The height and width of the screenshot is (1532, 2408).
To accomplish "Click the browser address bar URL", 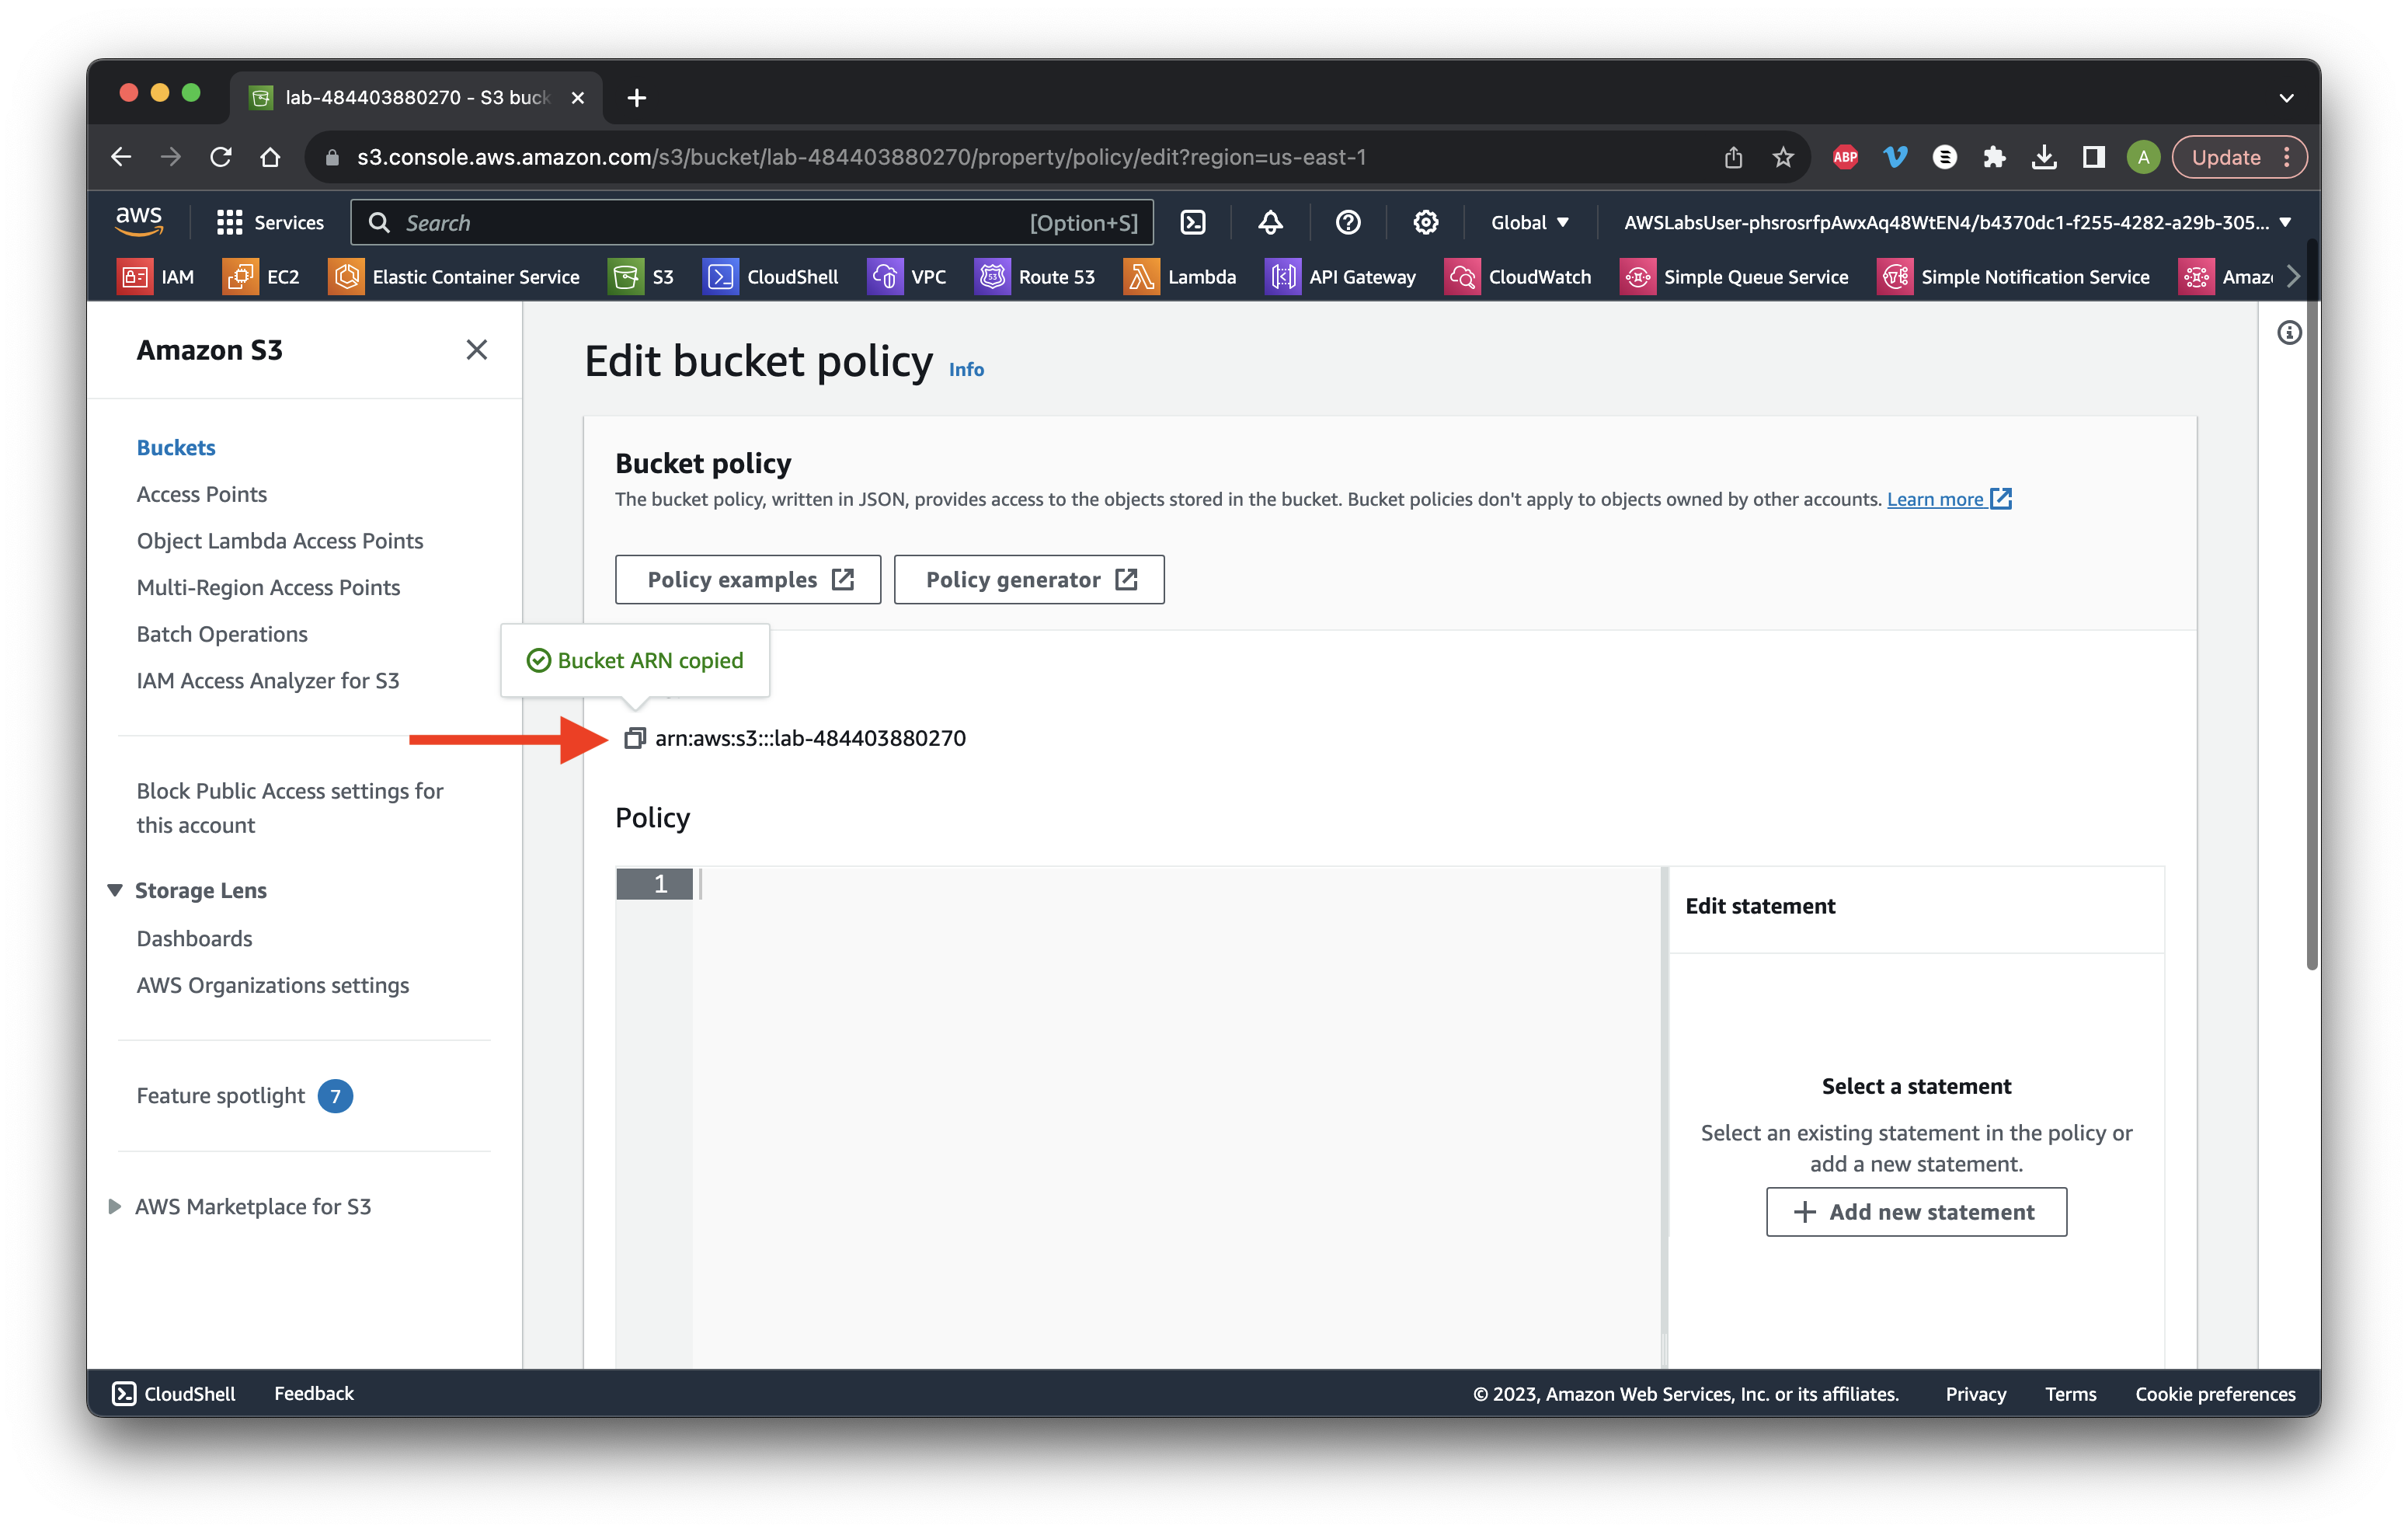I will click(x=861, y=157).
